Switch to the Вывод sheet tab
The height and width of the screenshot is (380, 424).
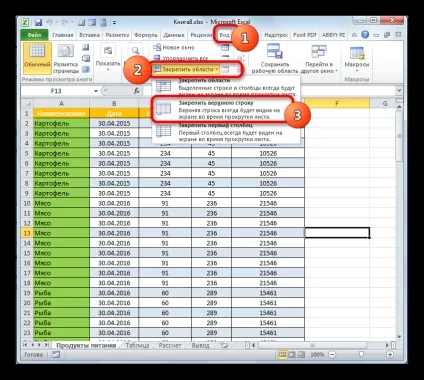[x=200, y=345]
